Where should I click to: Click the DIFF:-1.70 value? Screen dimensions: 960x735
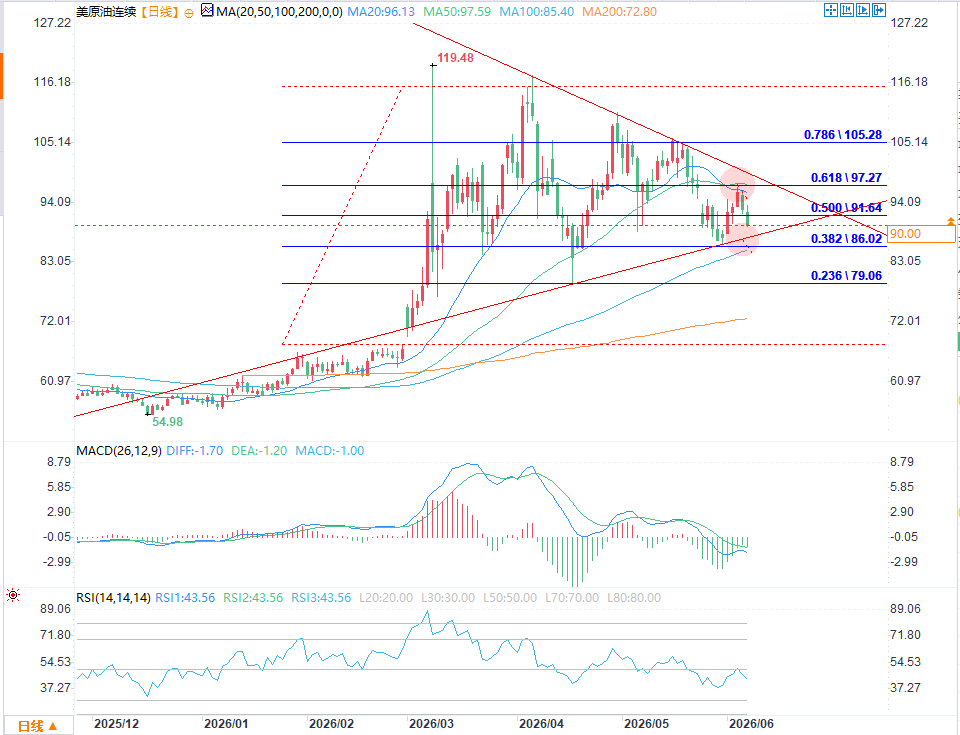[195, 451]
